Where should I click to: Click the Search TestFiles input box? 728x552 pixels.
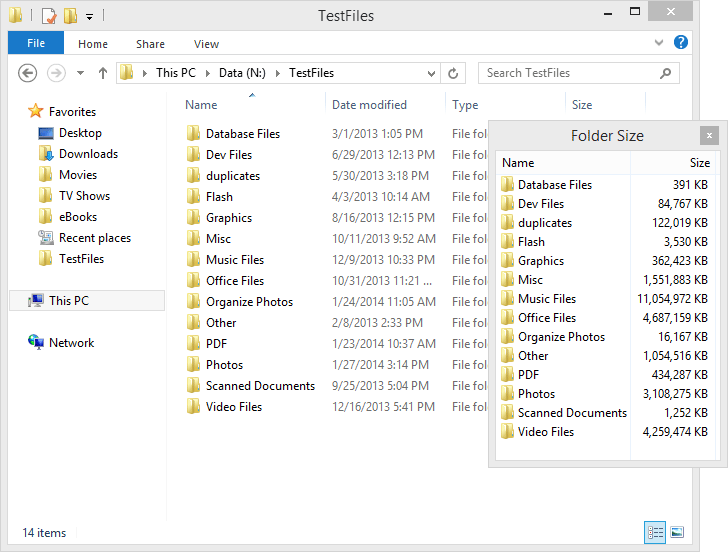tap(578, 73)
